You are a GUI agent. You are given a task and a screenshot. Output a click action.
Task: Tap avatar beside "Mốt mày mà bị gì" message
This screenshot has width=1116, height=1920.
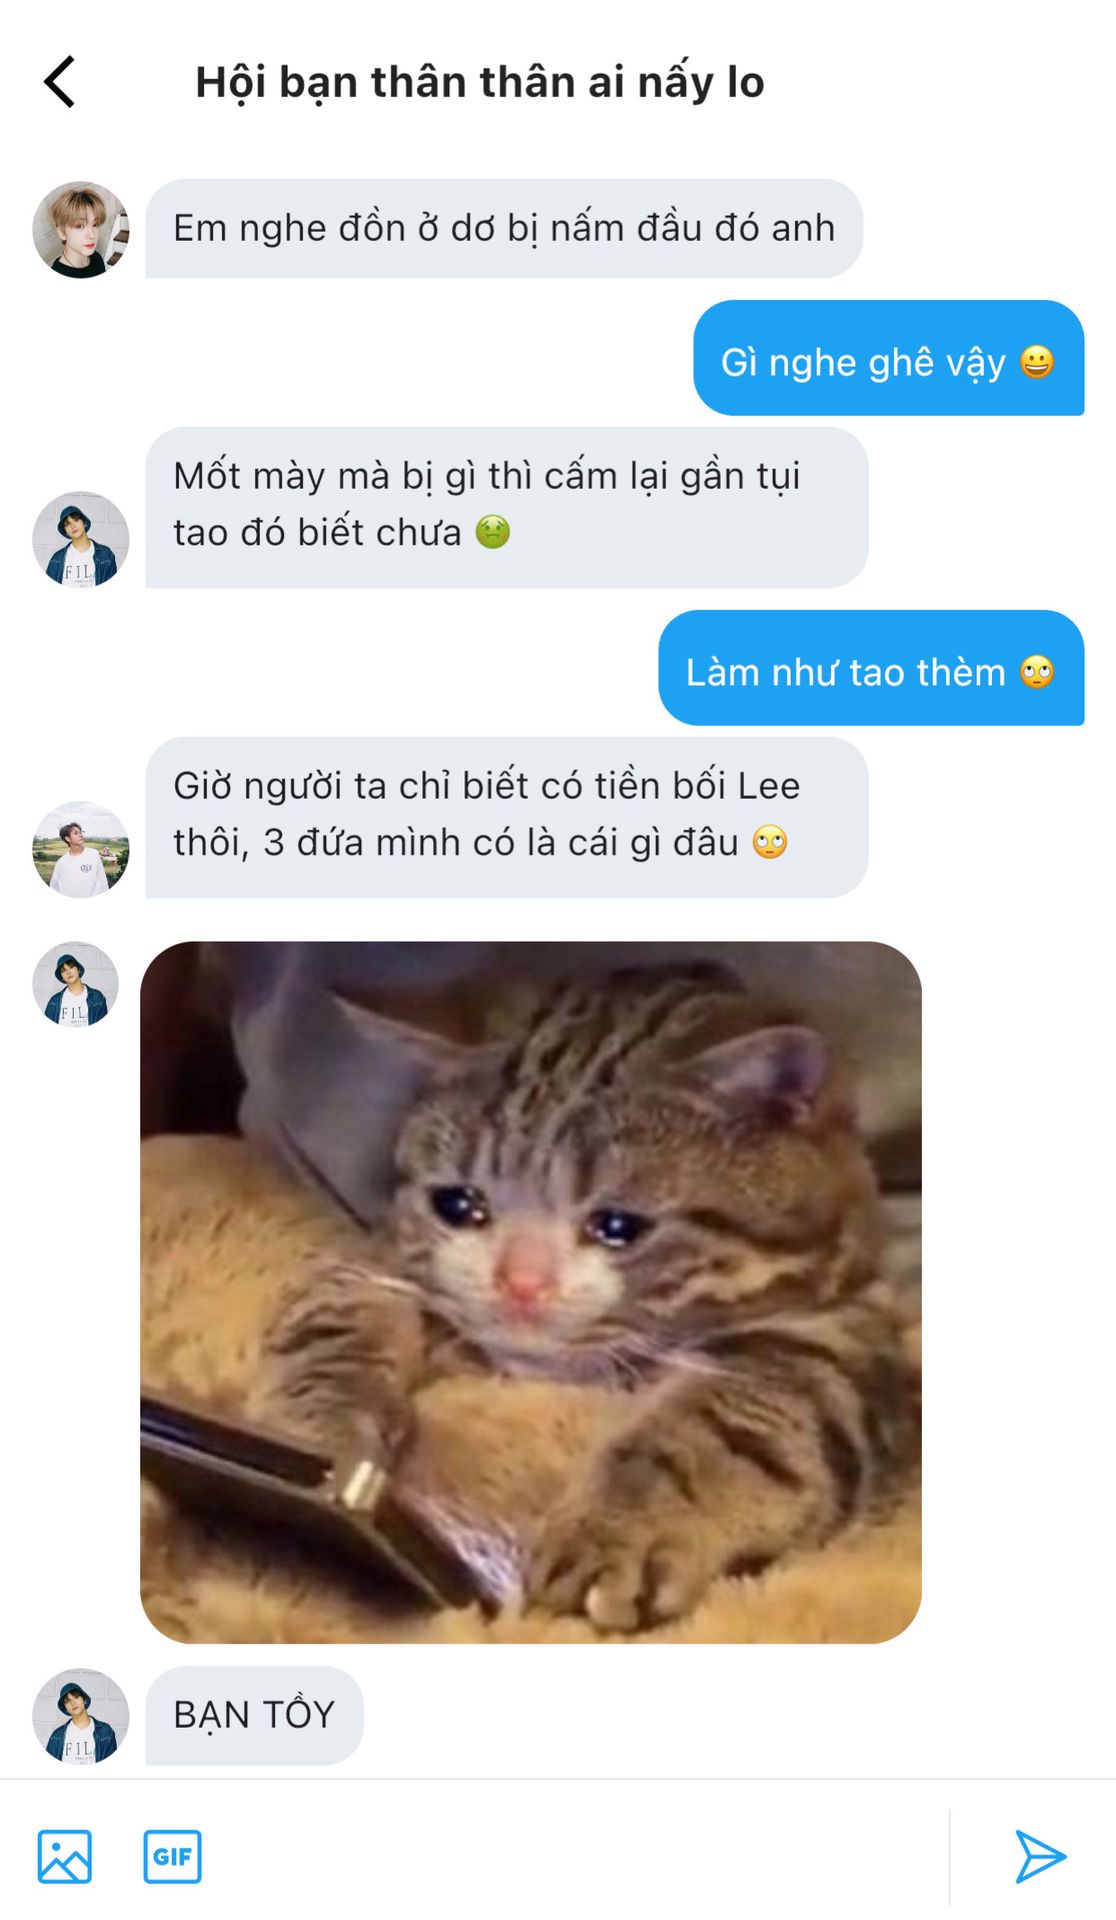(81, 539)
